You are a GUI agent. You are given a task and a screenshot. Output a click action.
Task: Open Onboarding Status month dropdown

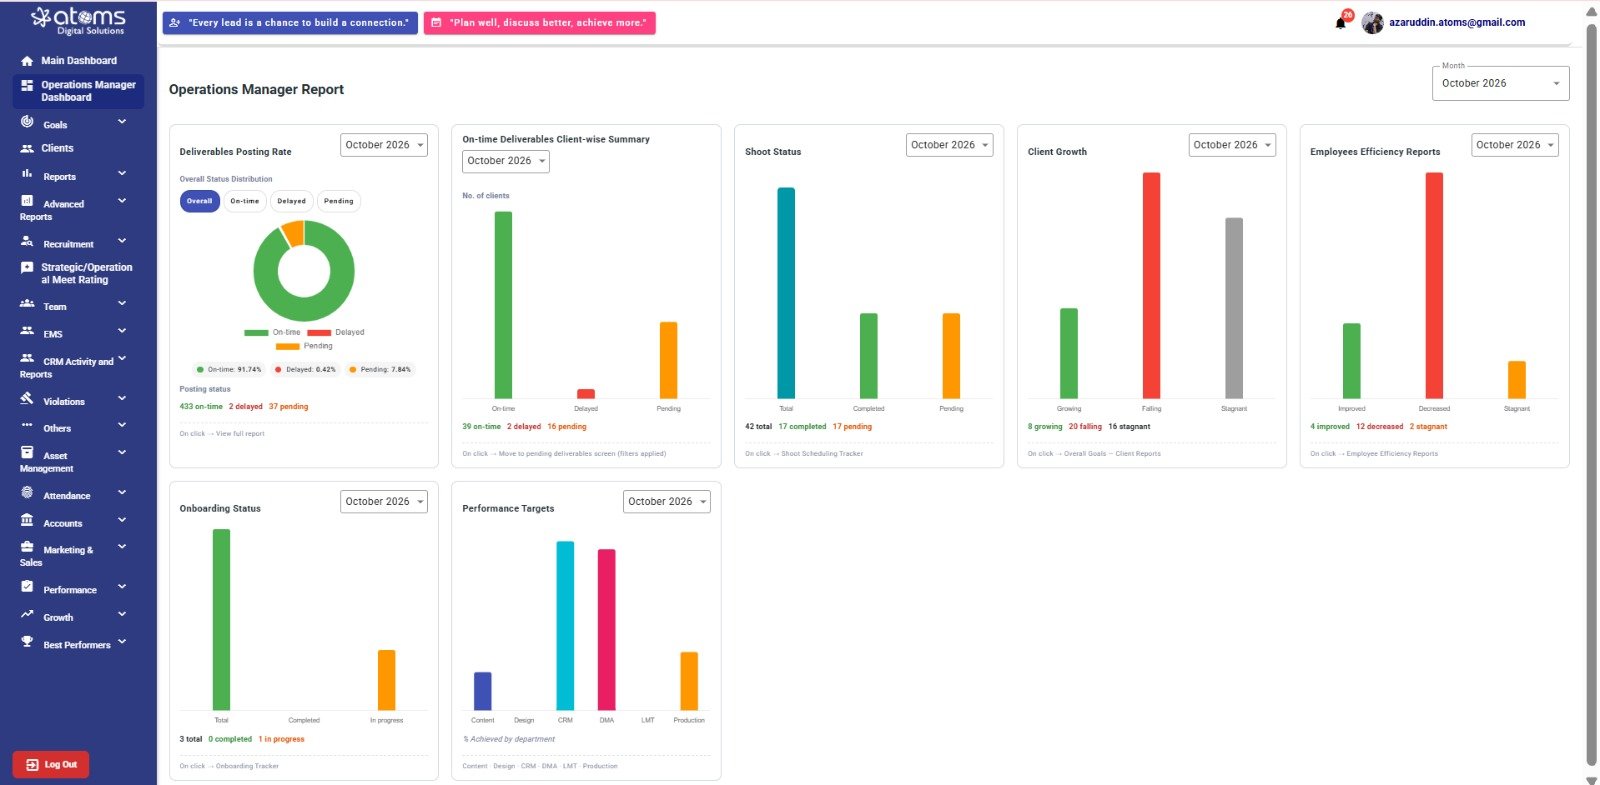pyautogui.click(x=384, y=502)
